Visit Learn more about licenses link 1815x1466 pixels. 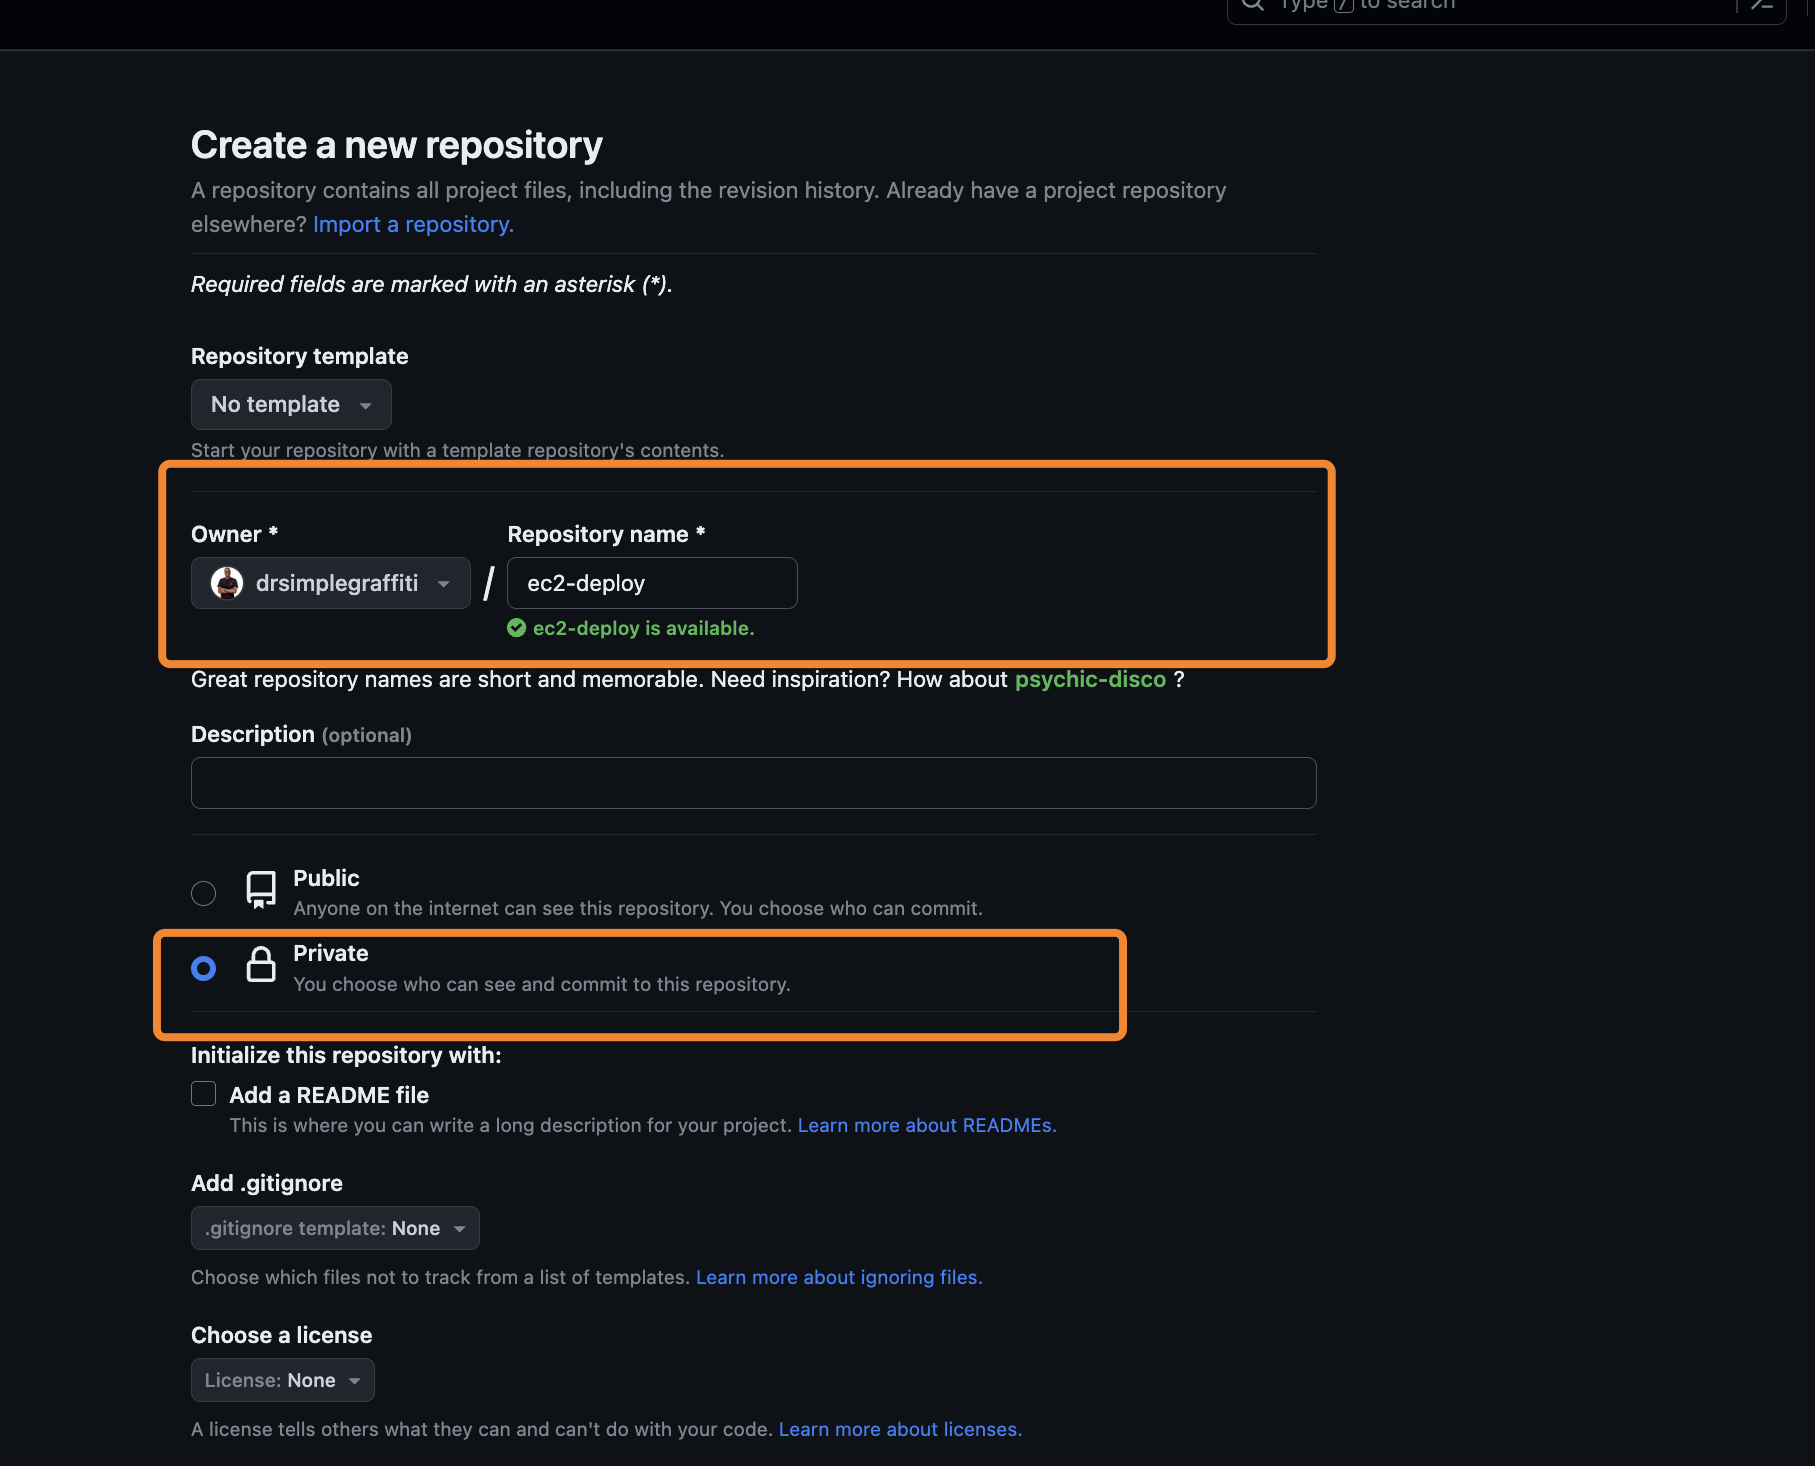click(x=899, y=1429)
